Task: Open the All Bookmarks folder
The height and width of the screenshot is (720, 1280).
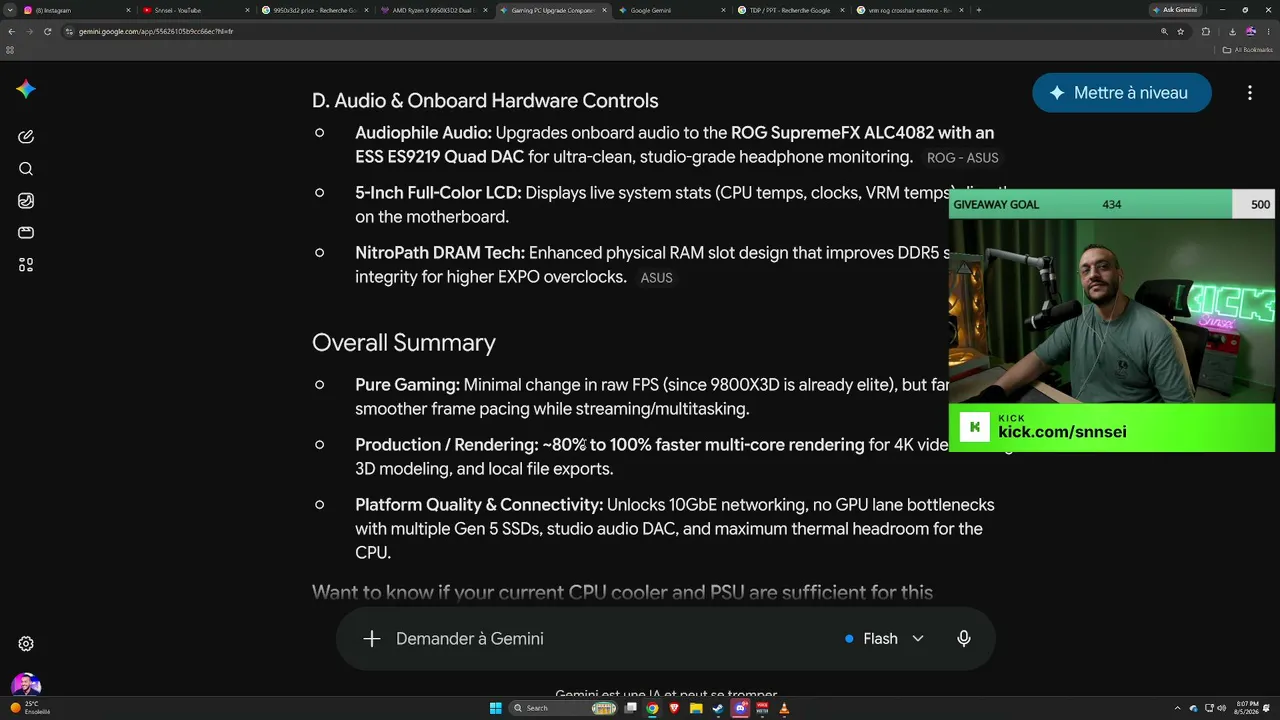Action: [1248, 49]
